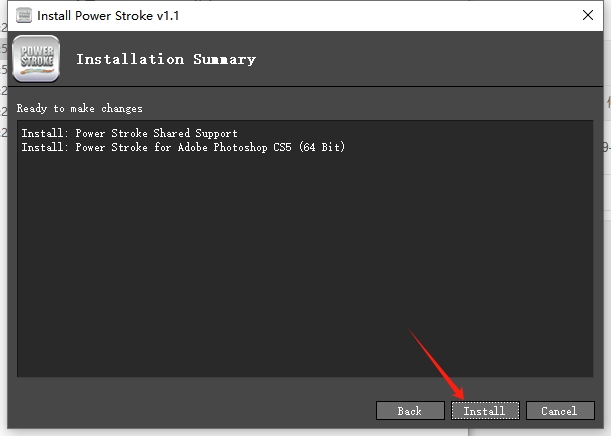Select 'Power Stroke for Adobe Photoshop CS5' line

(x=183, y=147)
